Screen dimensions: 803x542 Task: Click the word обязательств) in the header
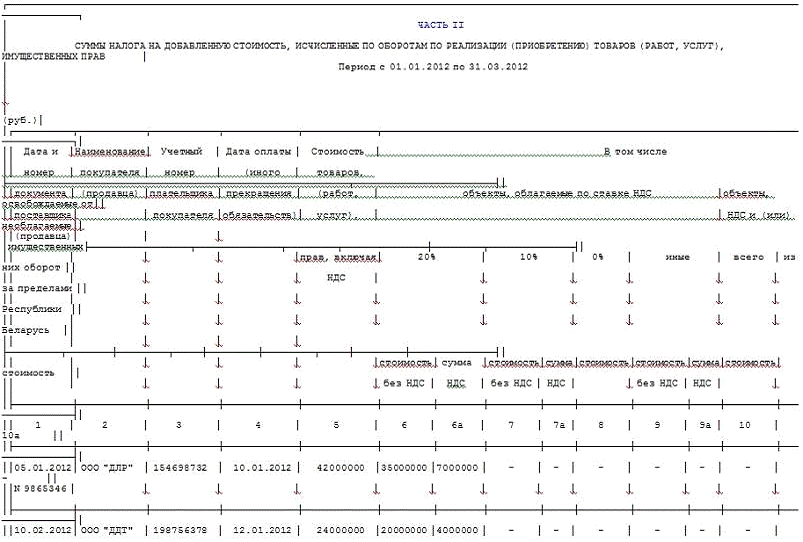(x=259, y=215)
